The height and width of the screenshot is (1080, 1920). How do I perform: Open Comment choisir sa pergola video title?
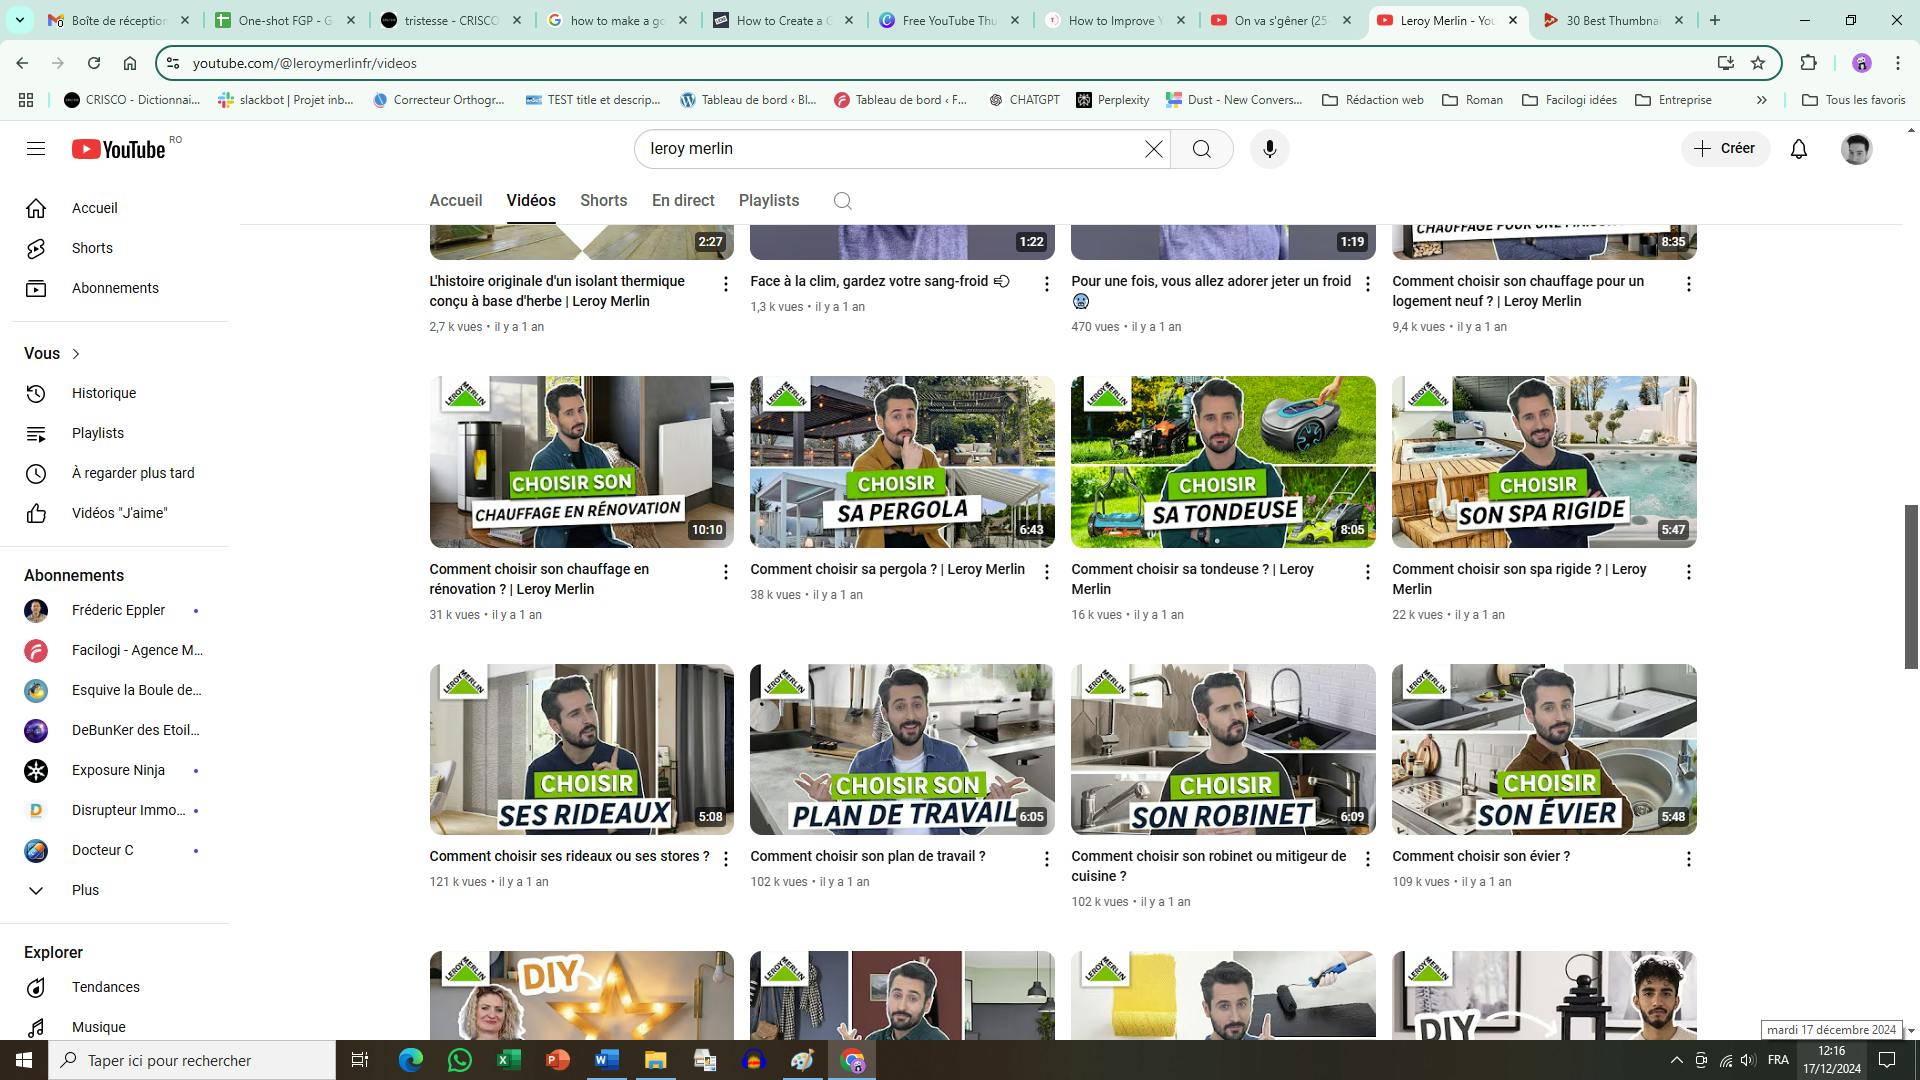point(887,569)
